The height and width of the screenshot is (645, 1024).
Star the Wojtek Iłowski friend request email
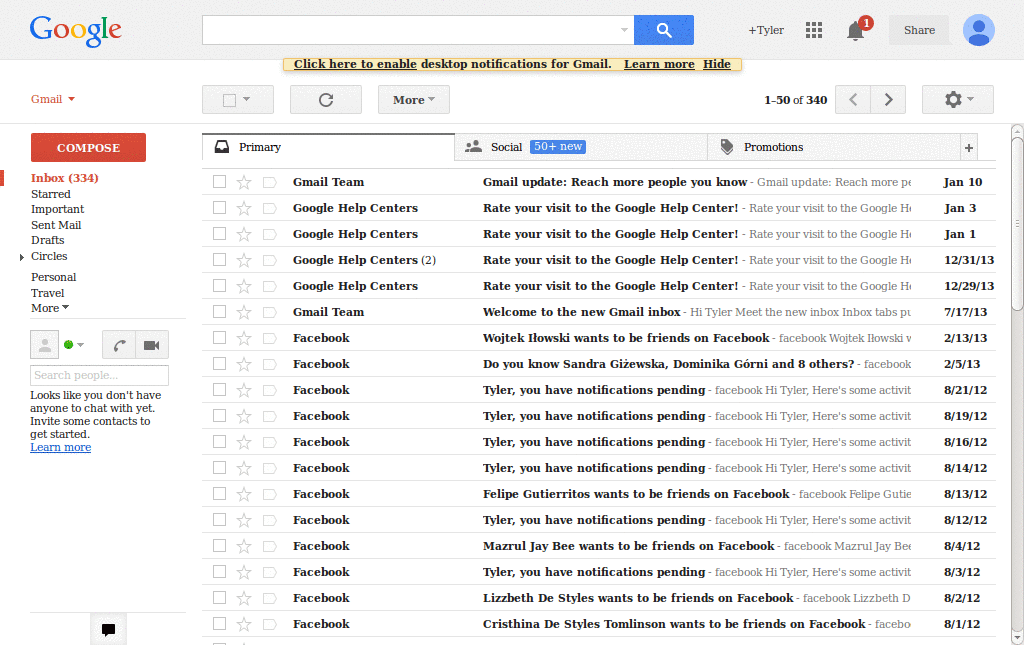pyautogui.click(x=244, y=338)
